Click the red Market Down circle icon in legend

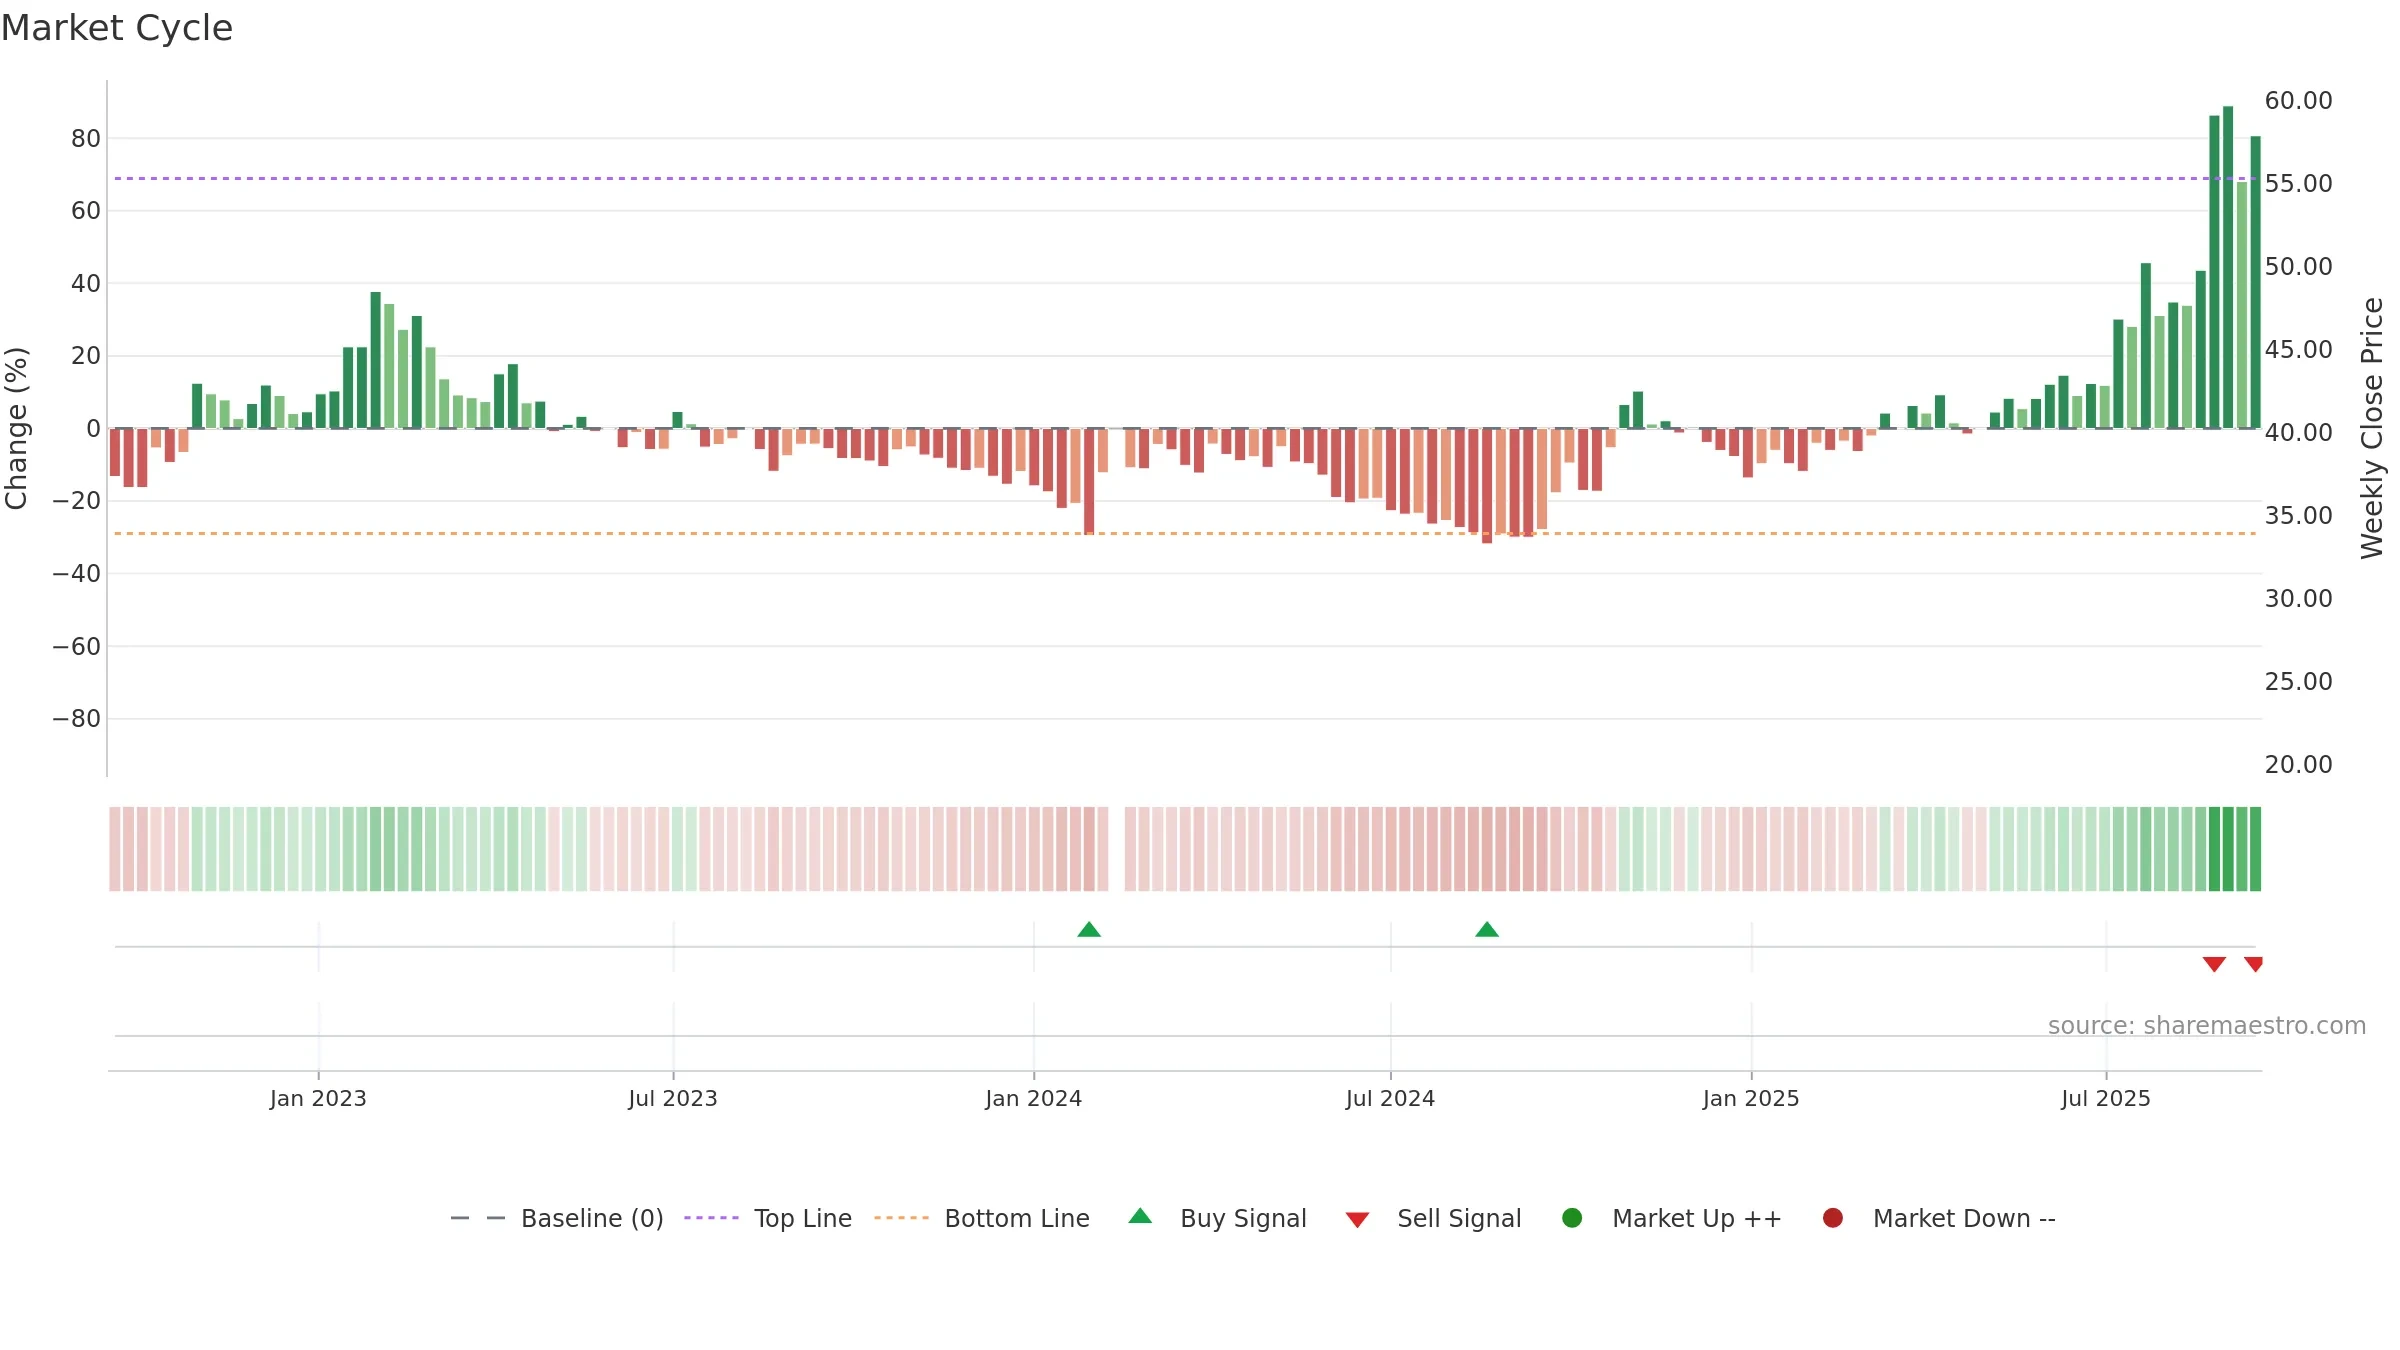[x=1833, y=1218]
